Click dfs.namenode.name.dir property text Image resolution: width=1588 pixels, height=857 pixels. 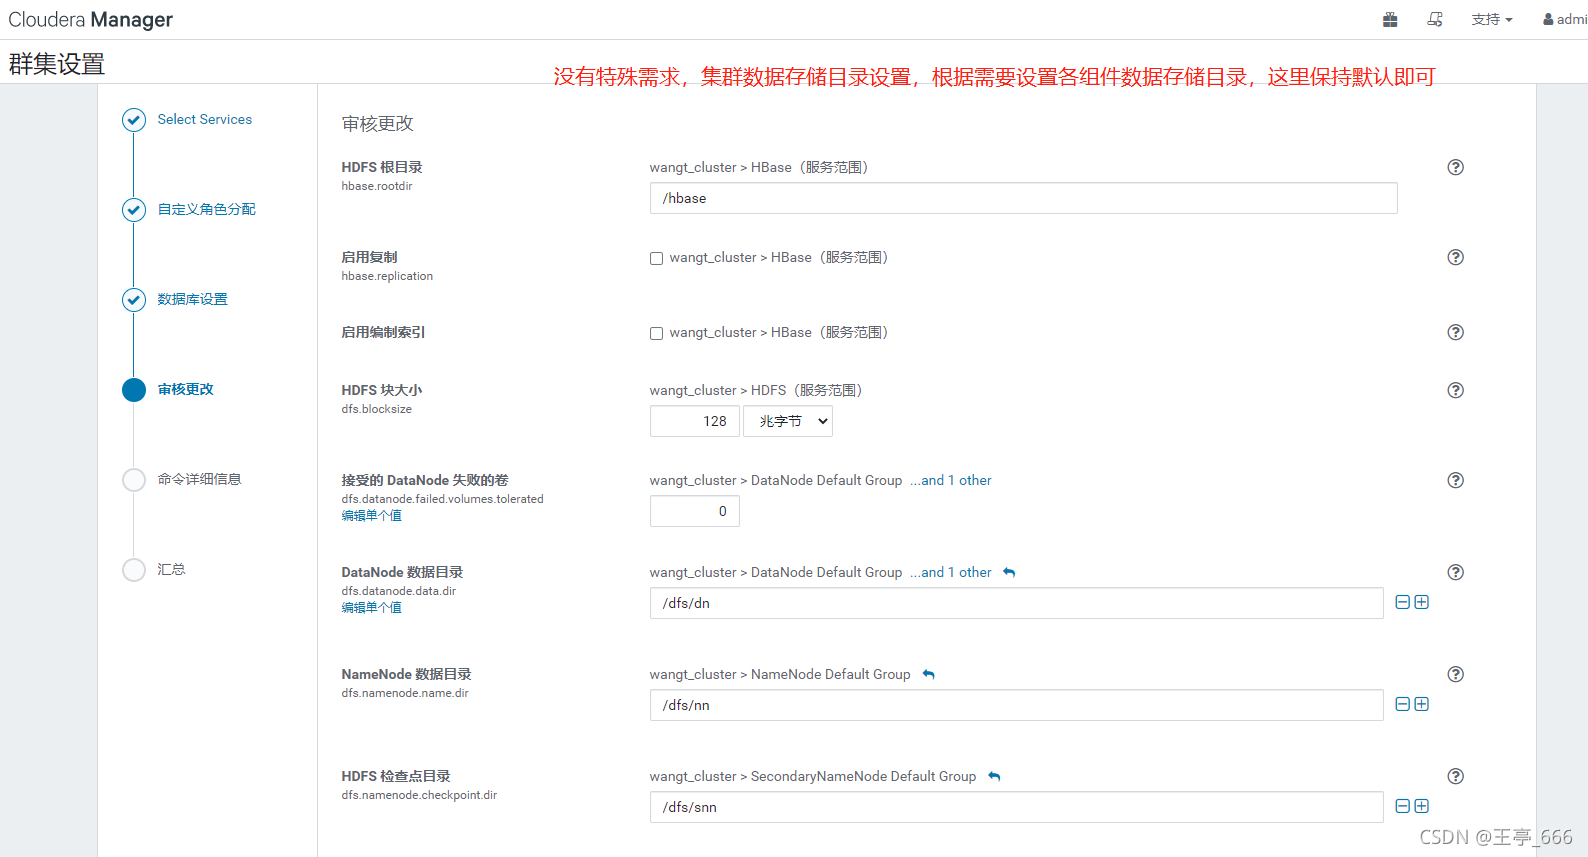point(405,693)
